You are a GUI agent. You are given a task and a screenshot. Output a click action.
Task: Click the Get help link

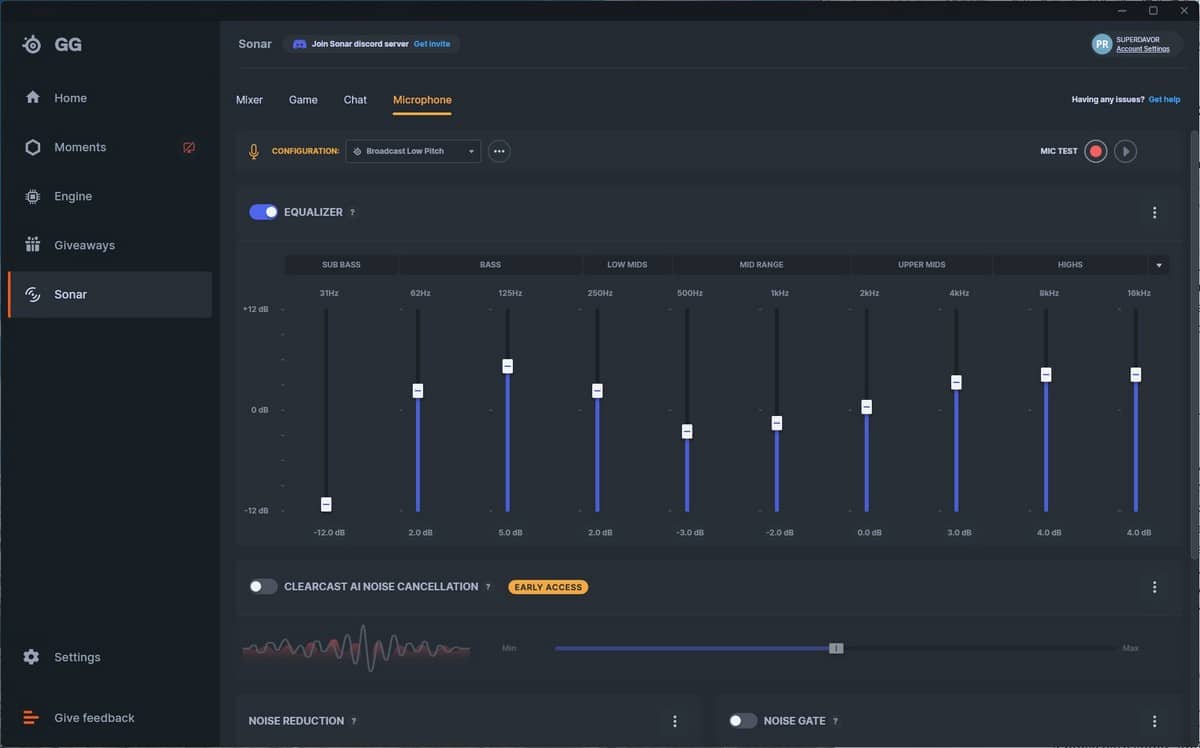point(1164,100)
